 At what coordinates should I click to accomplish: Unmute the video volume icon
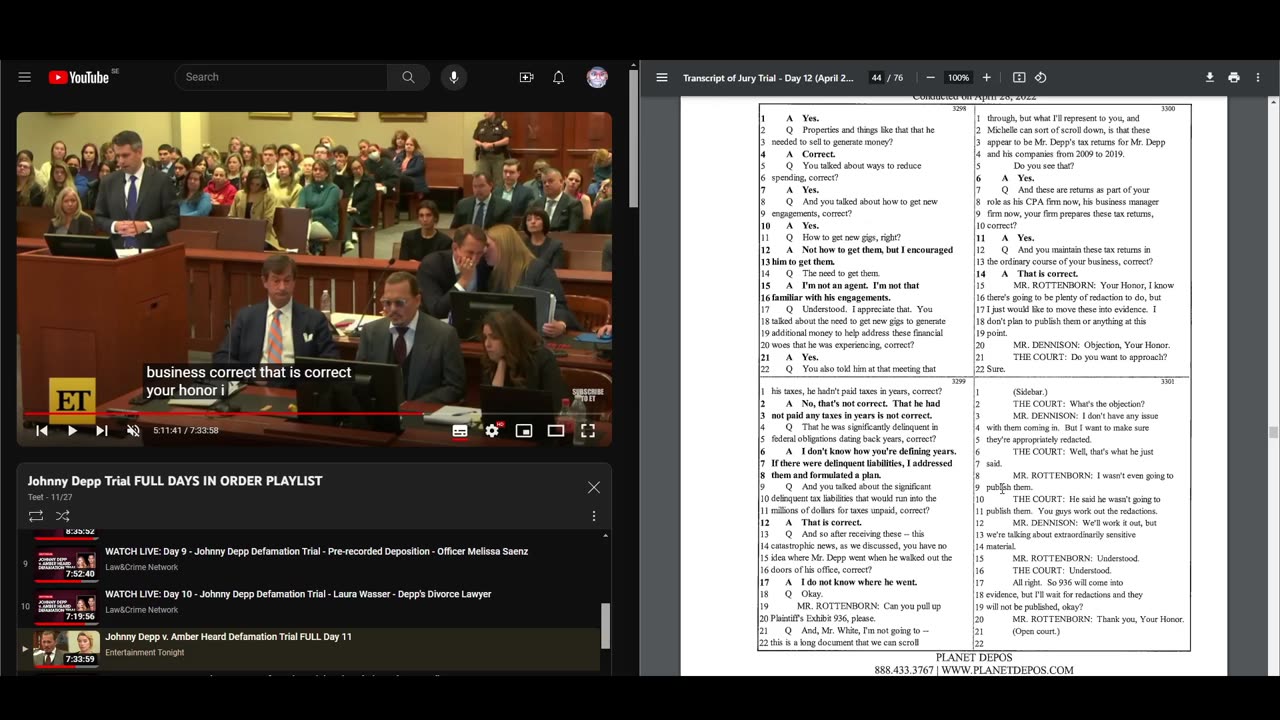click(x=133, y=430)
